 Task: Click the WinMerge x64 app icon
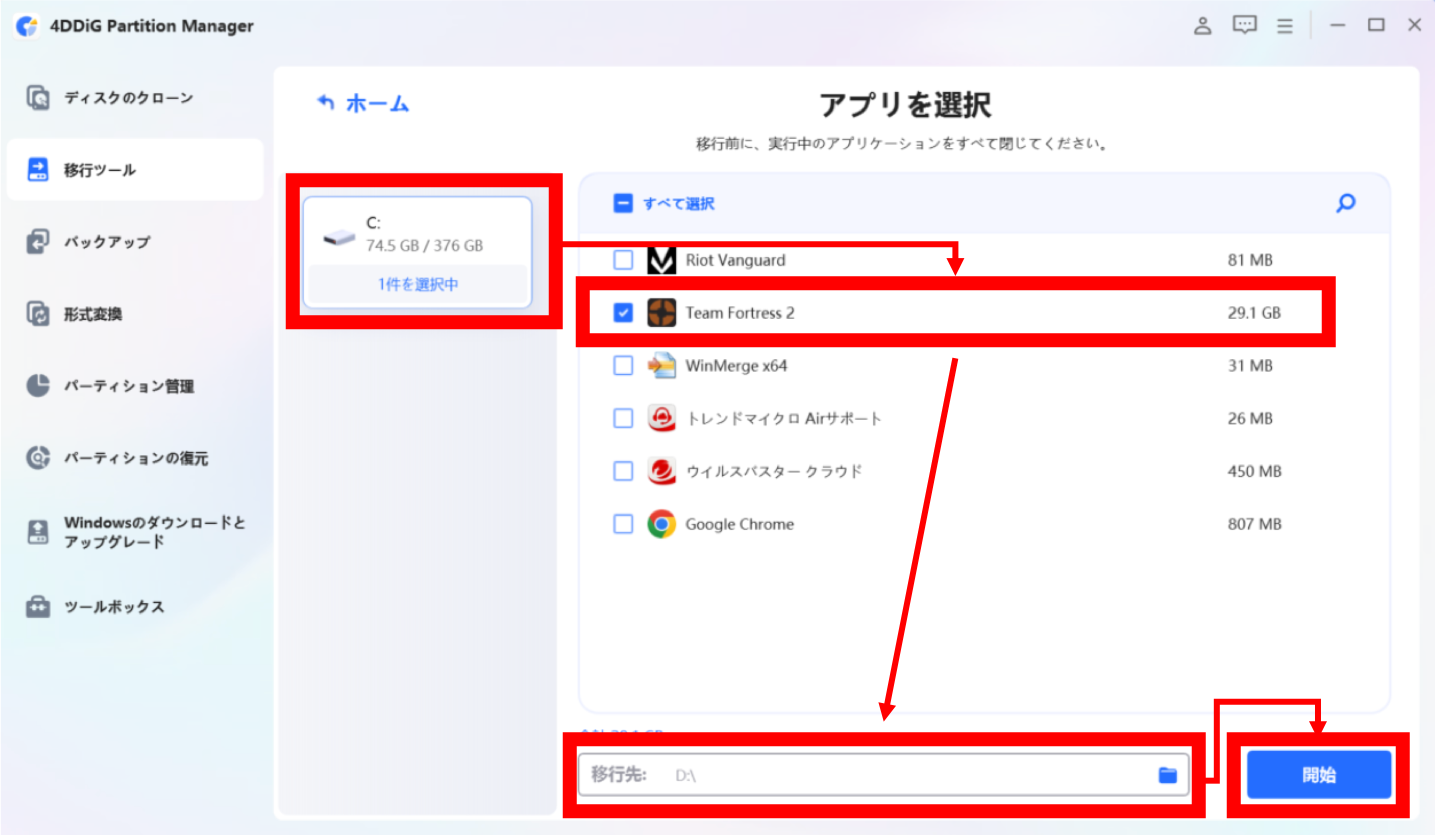pyautogui.click(x=661, y=366)
